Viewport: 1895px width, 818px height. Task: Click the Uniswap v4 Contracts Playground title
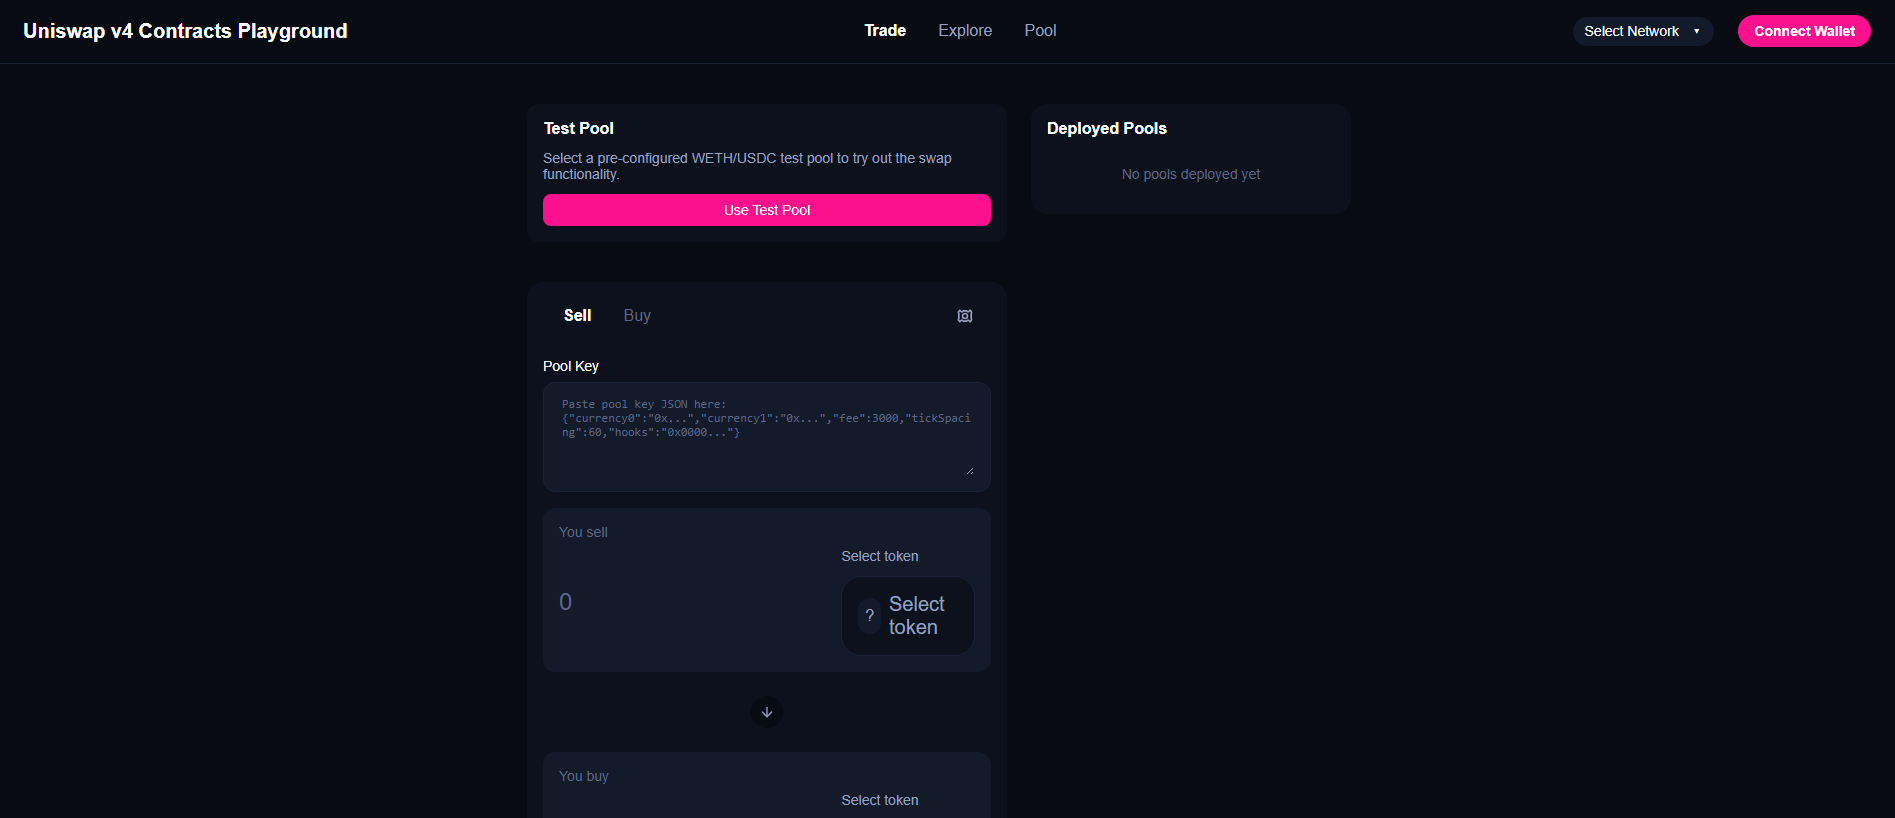coord(185,31)
